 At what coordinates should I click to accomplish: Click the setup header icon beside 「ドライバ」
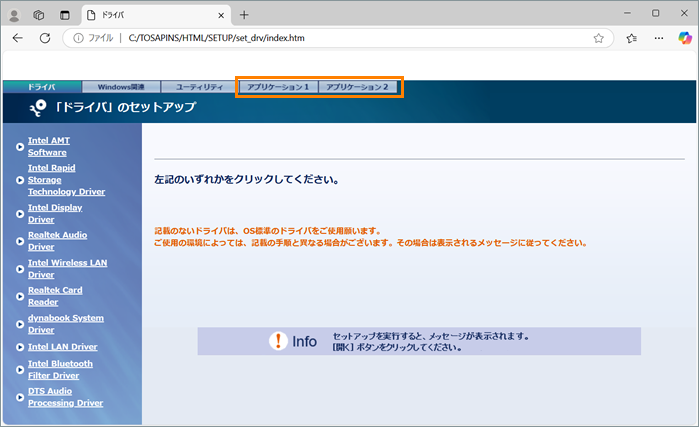tap(38, 108)
